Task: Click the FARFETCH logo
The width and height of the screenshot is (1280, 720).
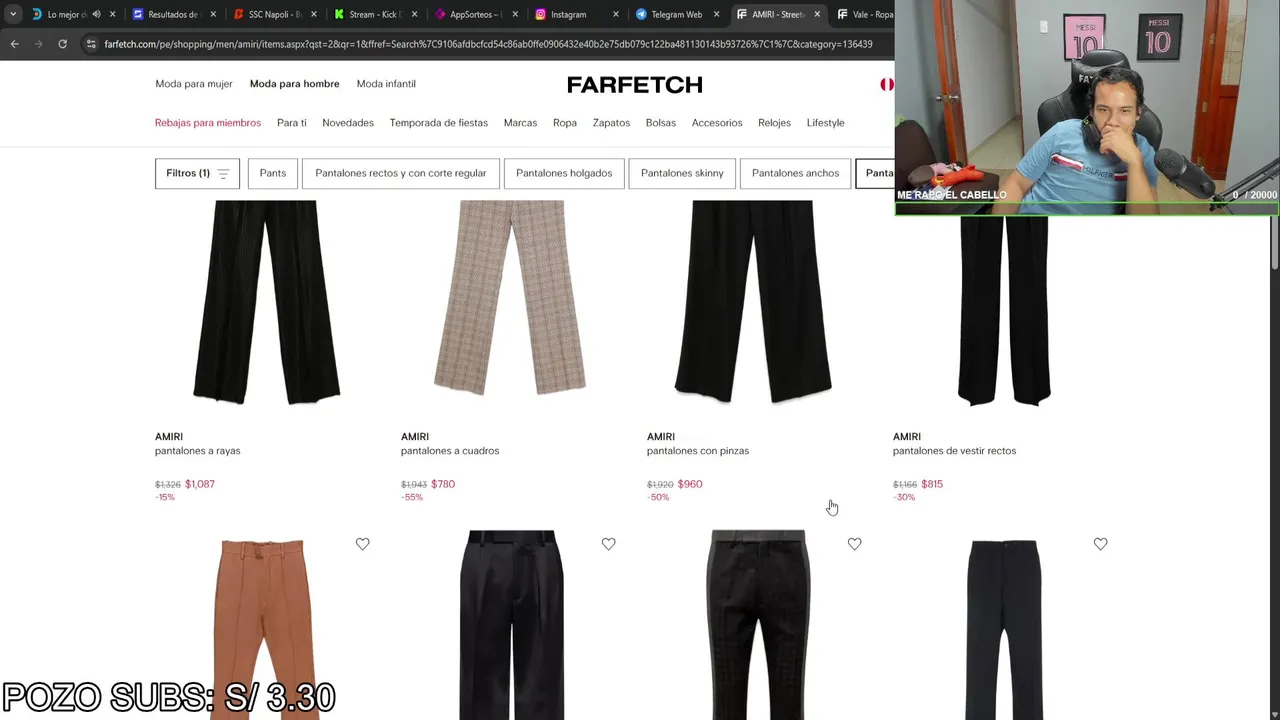Action: [x=635, y=85]
